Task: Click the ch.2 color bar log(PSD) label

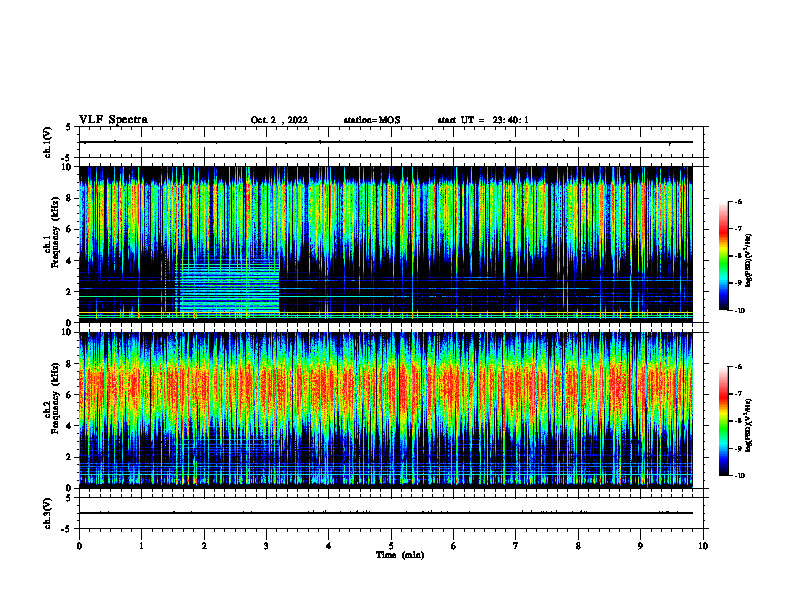Action: [749, 425]
